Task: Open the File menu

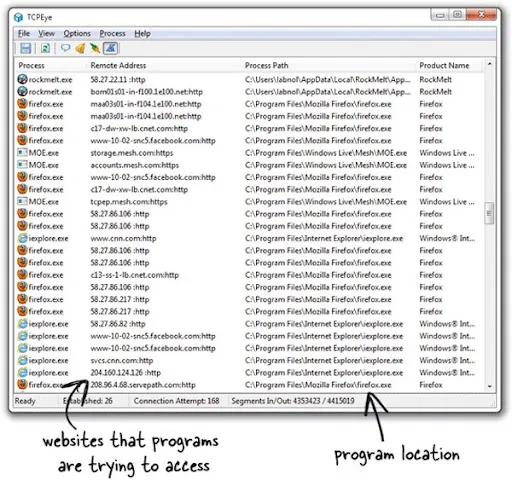Action: point(24,33)
